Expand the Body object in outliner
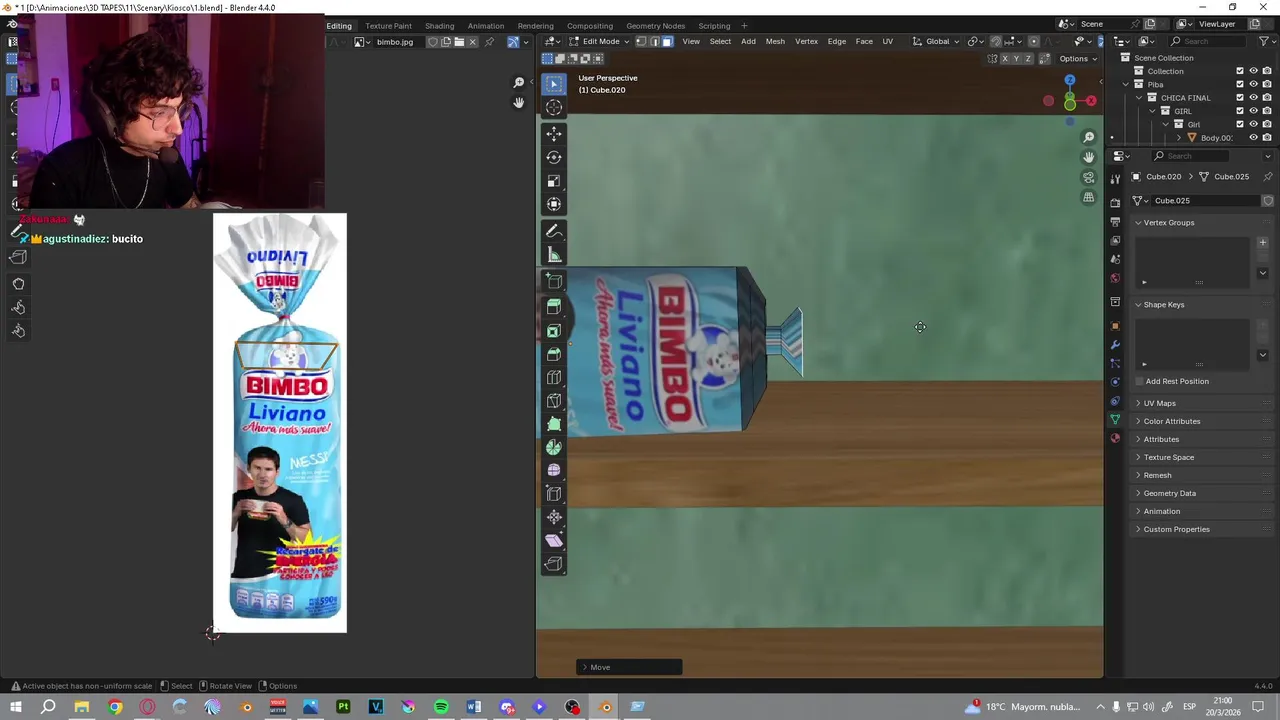This screenshot has height=720, width=1280. (1178, 138)
